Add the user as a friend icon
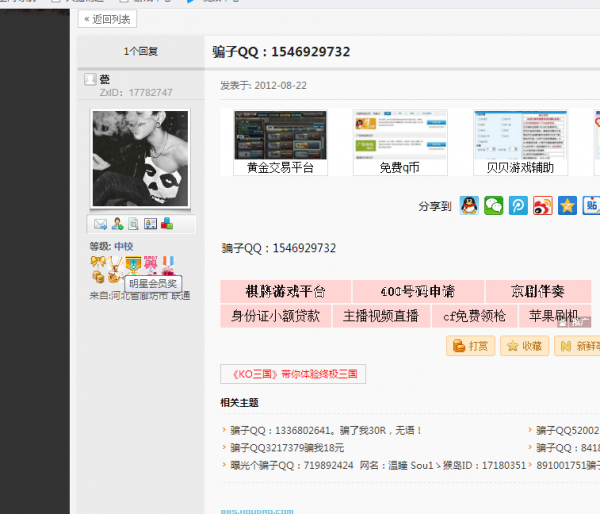Image resolution: width=600 pixels, height=514 pixels. 117,224
